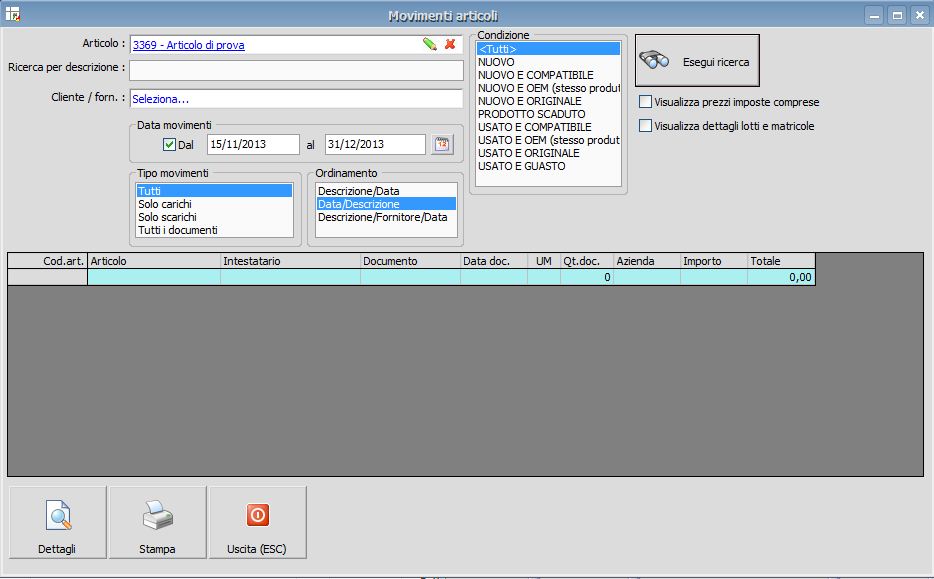The image size is (934, 579).
Task: Toggle the Dal date filter checkbox
Action: (x=169, y=144)
